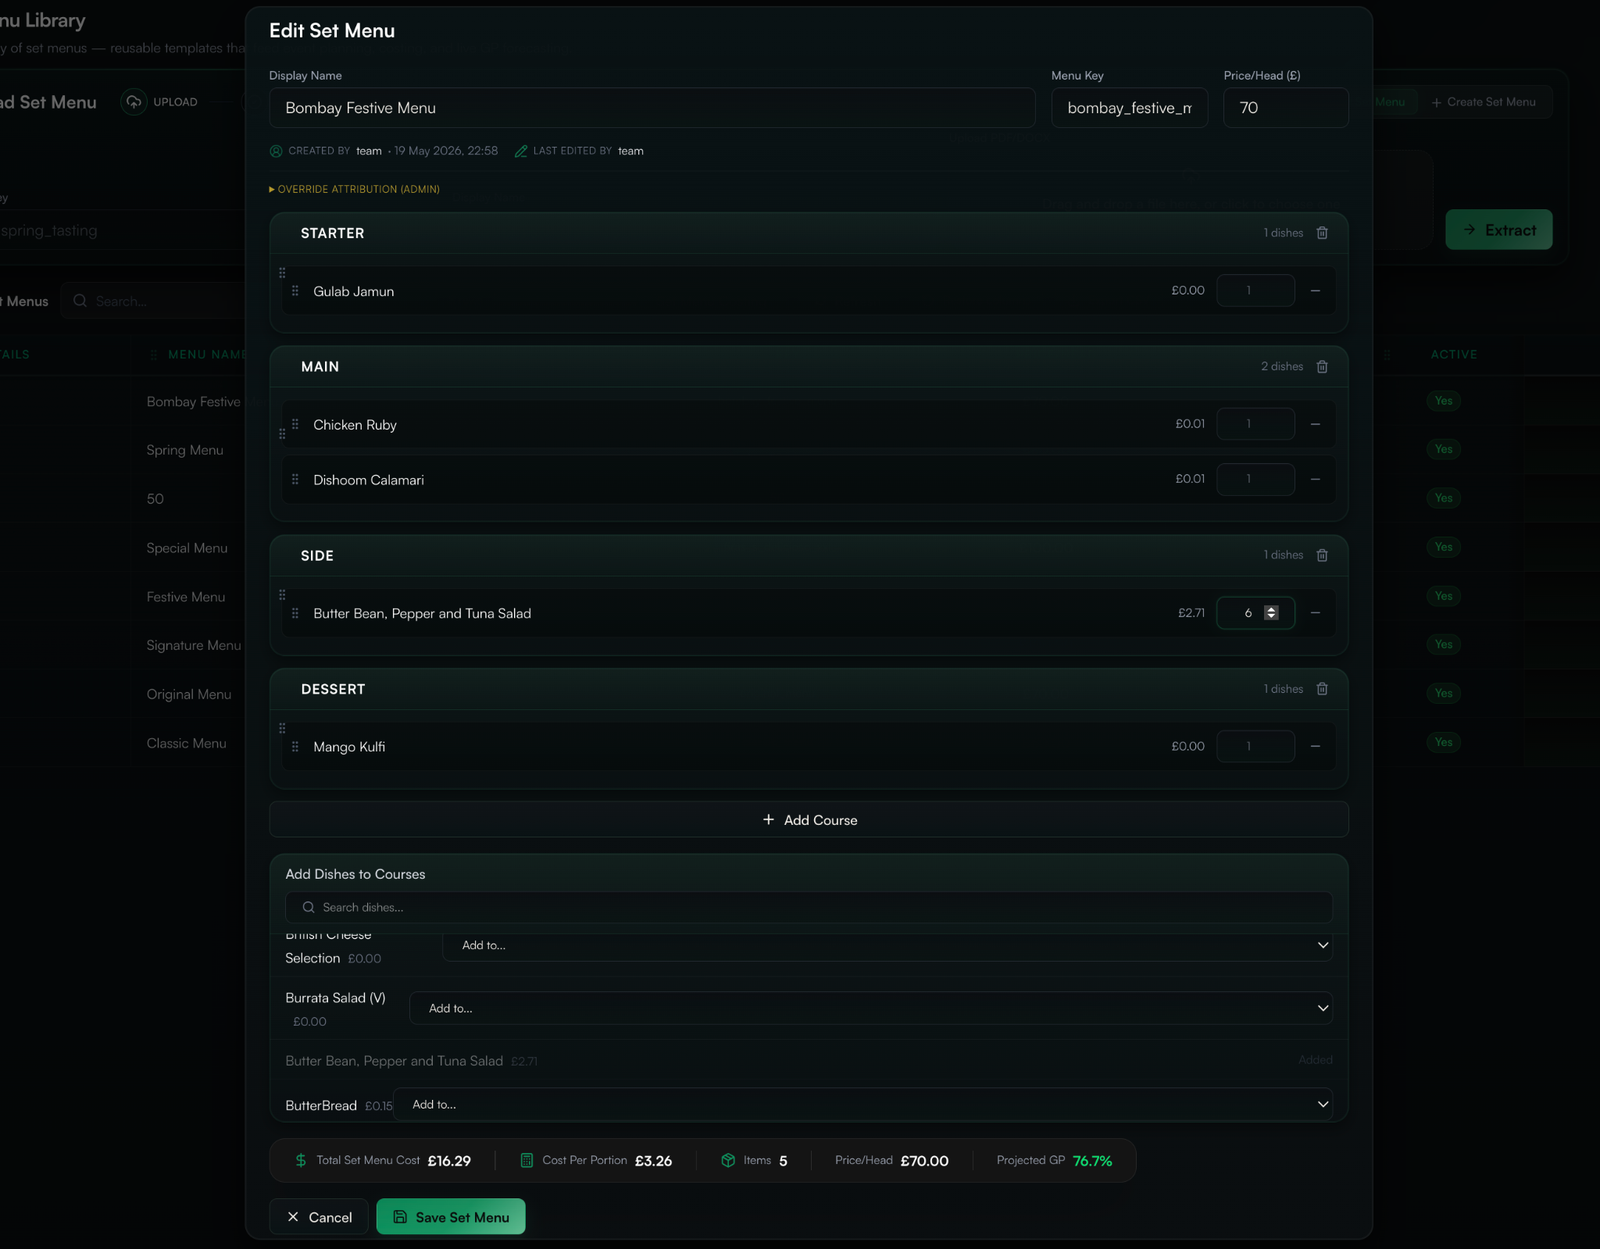Click Extract button in Menu Library
Viewport: 1600px width, 1249px height.
(1499, 230)
